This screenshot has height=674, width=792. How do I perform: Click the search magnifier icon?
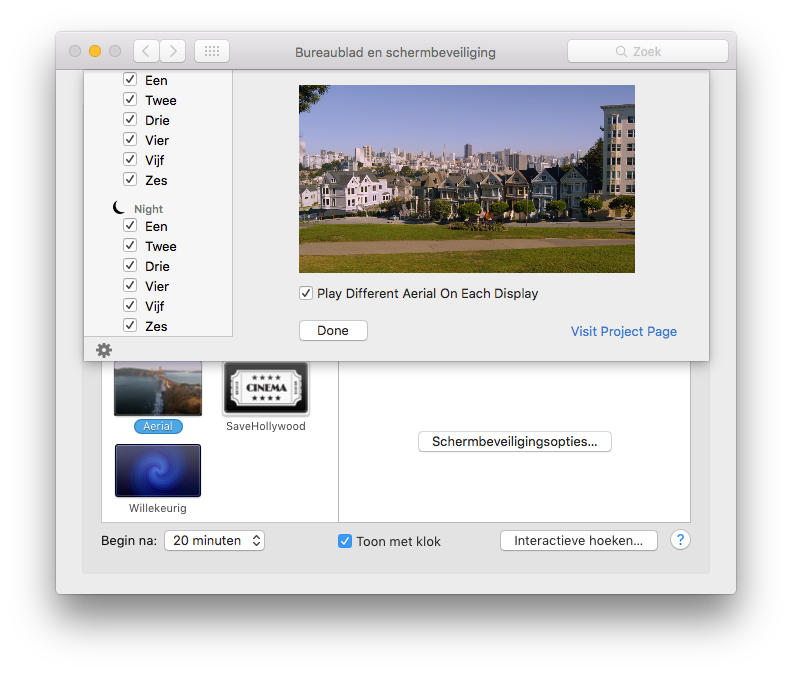point(621,52)
